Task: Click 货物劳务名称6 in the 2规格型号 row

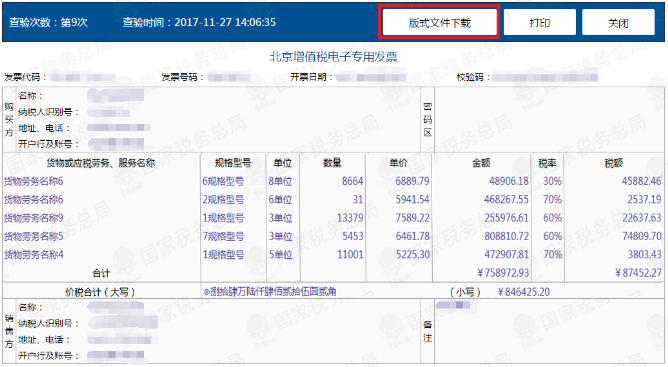Action: point(34,200)
